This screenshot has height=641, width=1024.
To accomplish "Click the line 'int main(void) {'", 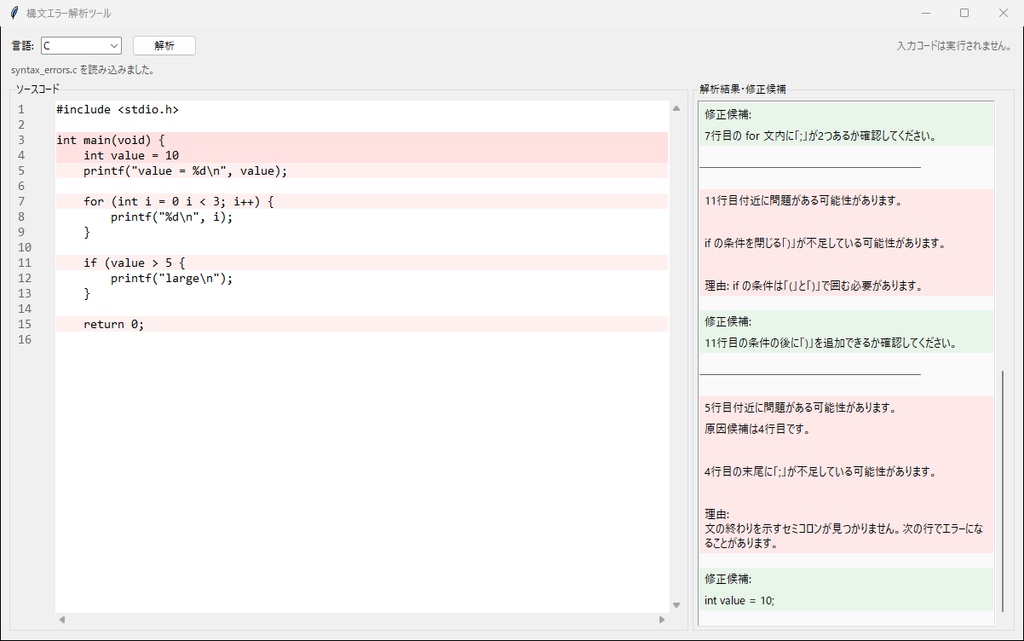I will point(110,140).
